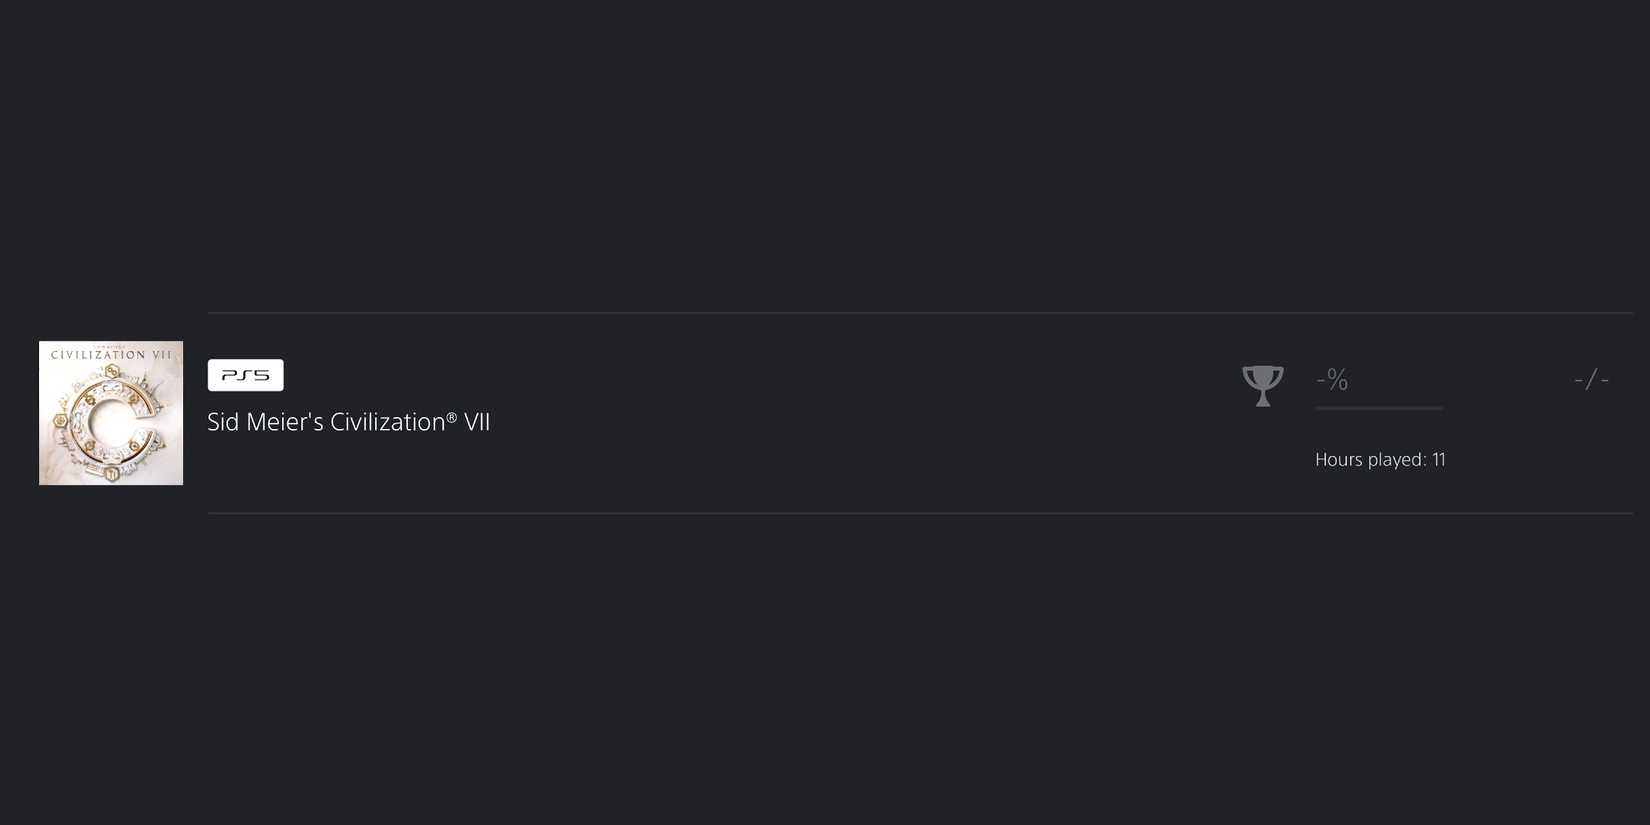This screenshot has height=825, width=1650.
Task: Open Sid Meier's Civilization® VII title
Action: pyautogui.click(x=348, y=422)
